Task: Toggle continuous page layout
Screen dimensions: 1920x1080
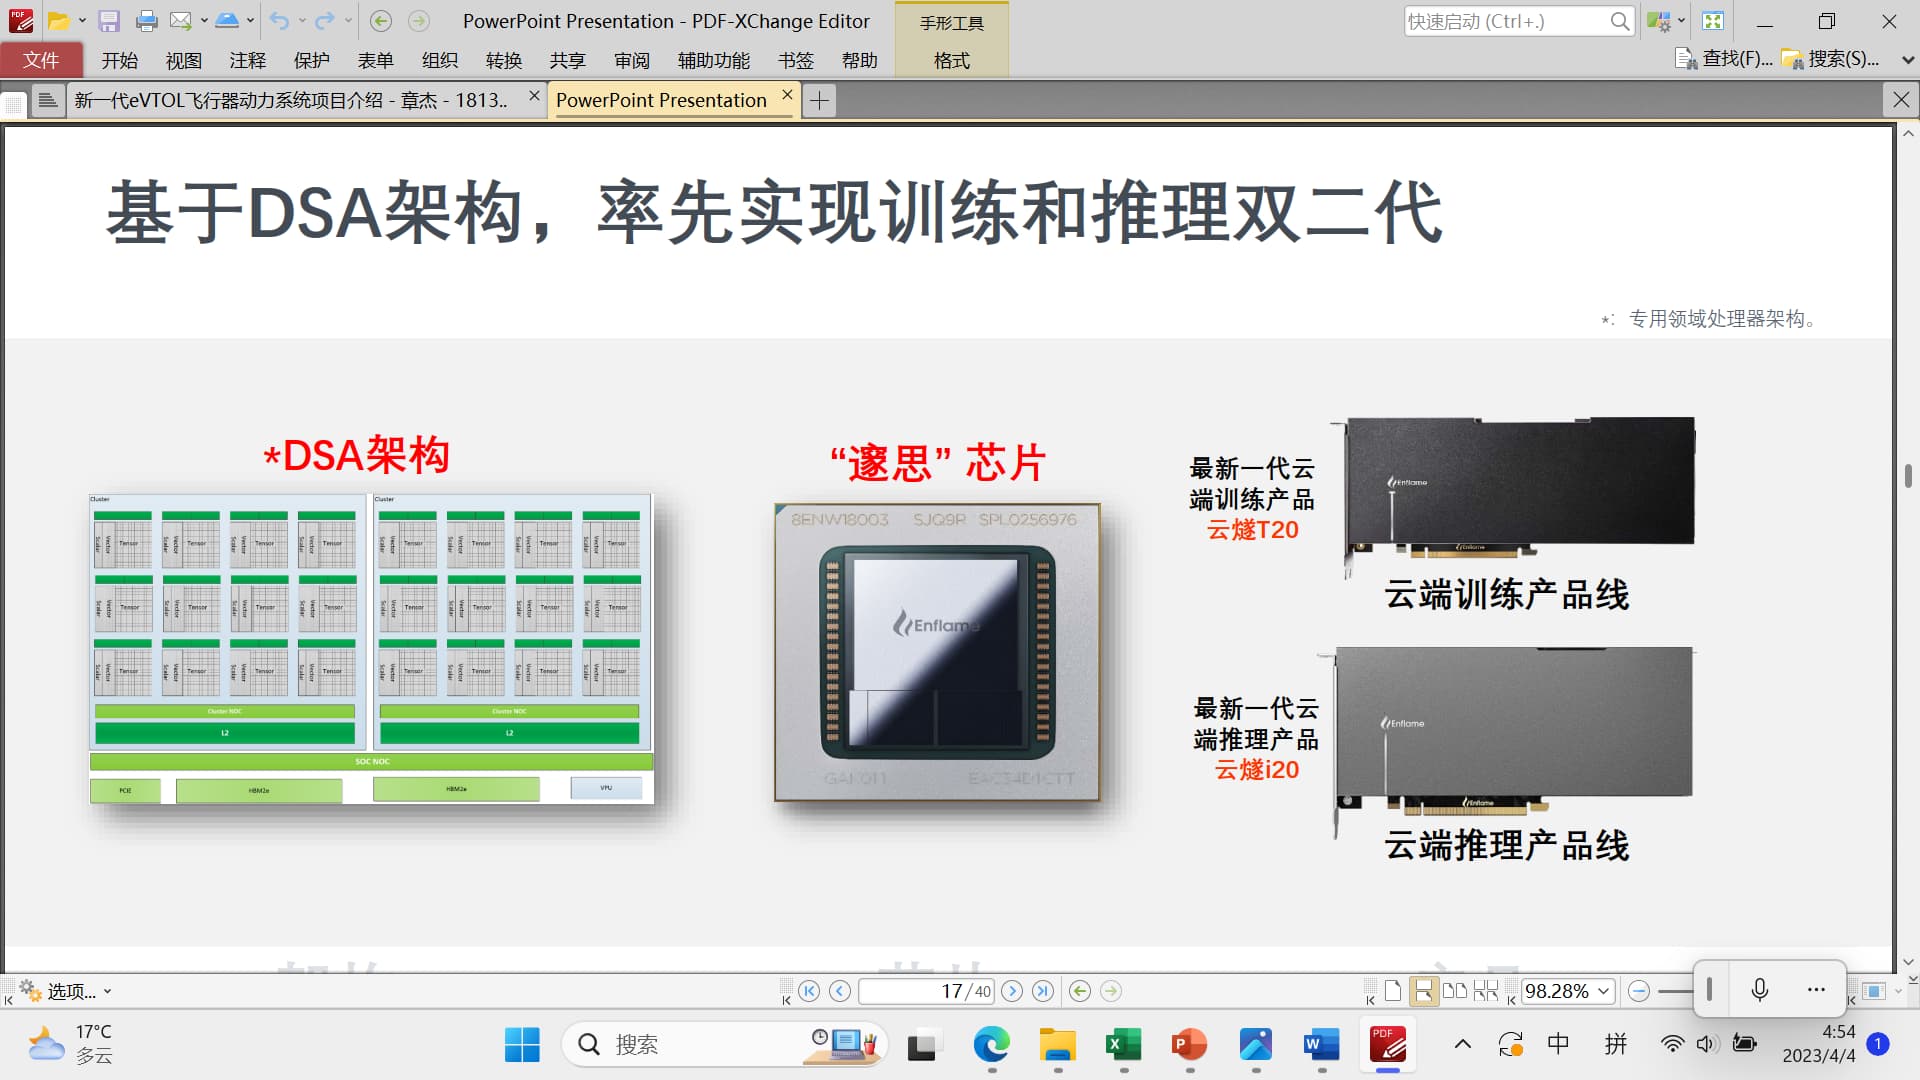Action: coord(1423,991)
